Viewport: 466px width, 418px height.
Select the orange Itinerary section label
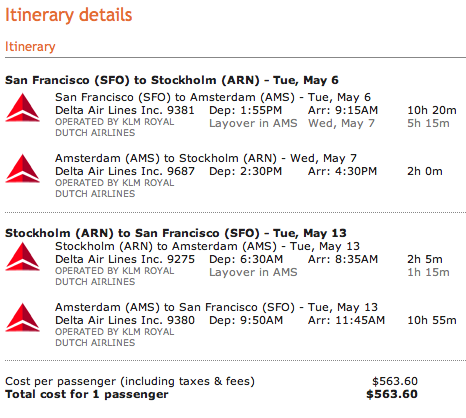click(x=30, y=46)
